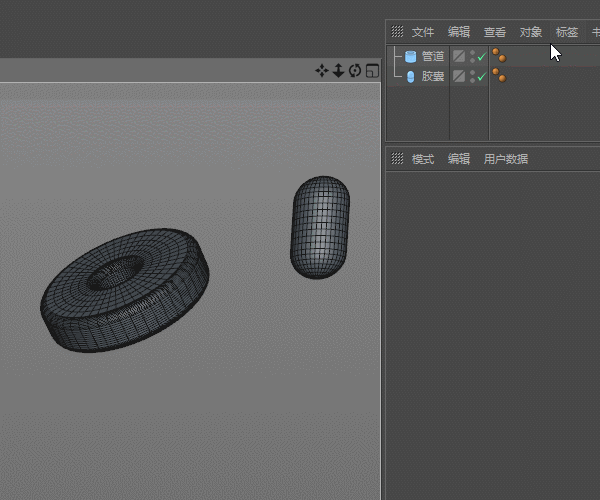This screenshot has height=500, width=600.
Task: Click the Attribute Manager panel grip icon
Action: (x=397, y=159)
